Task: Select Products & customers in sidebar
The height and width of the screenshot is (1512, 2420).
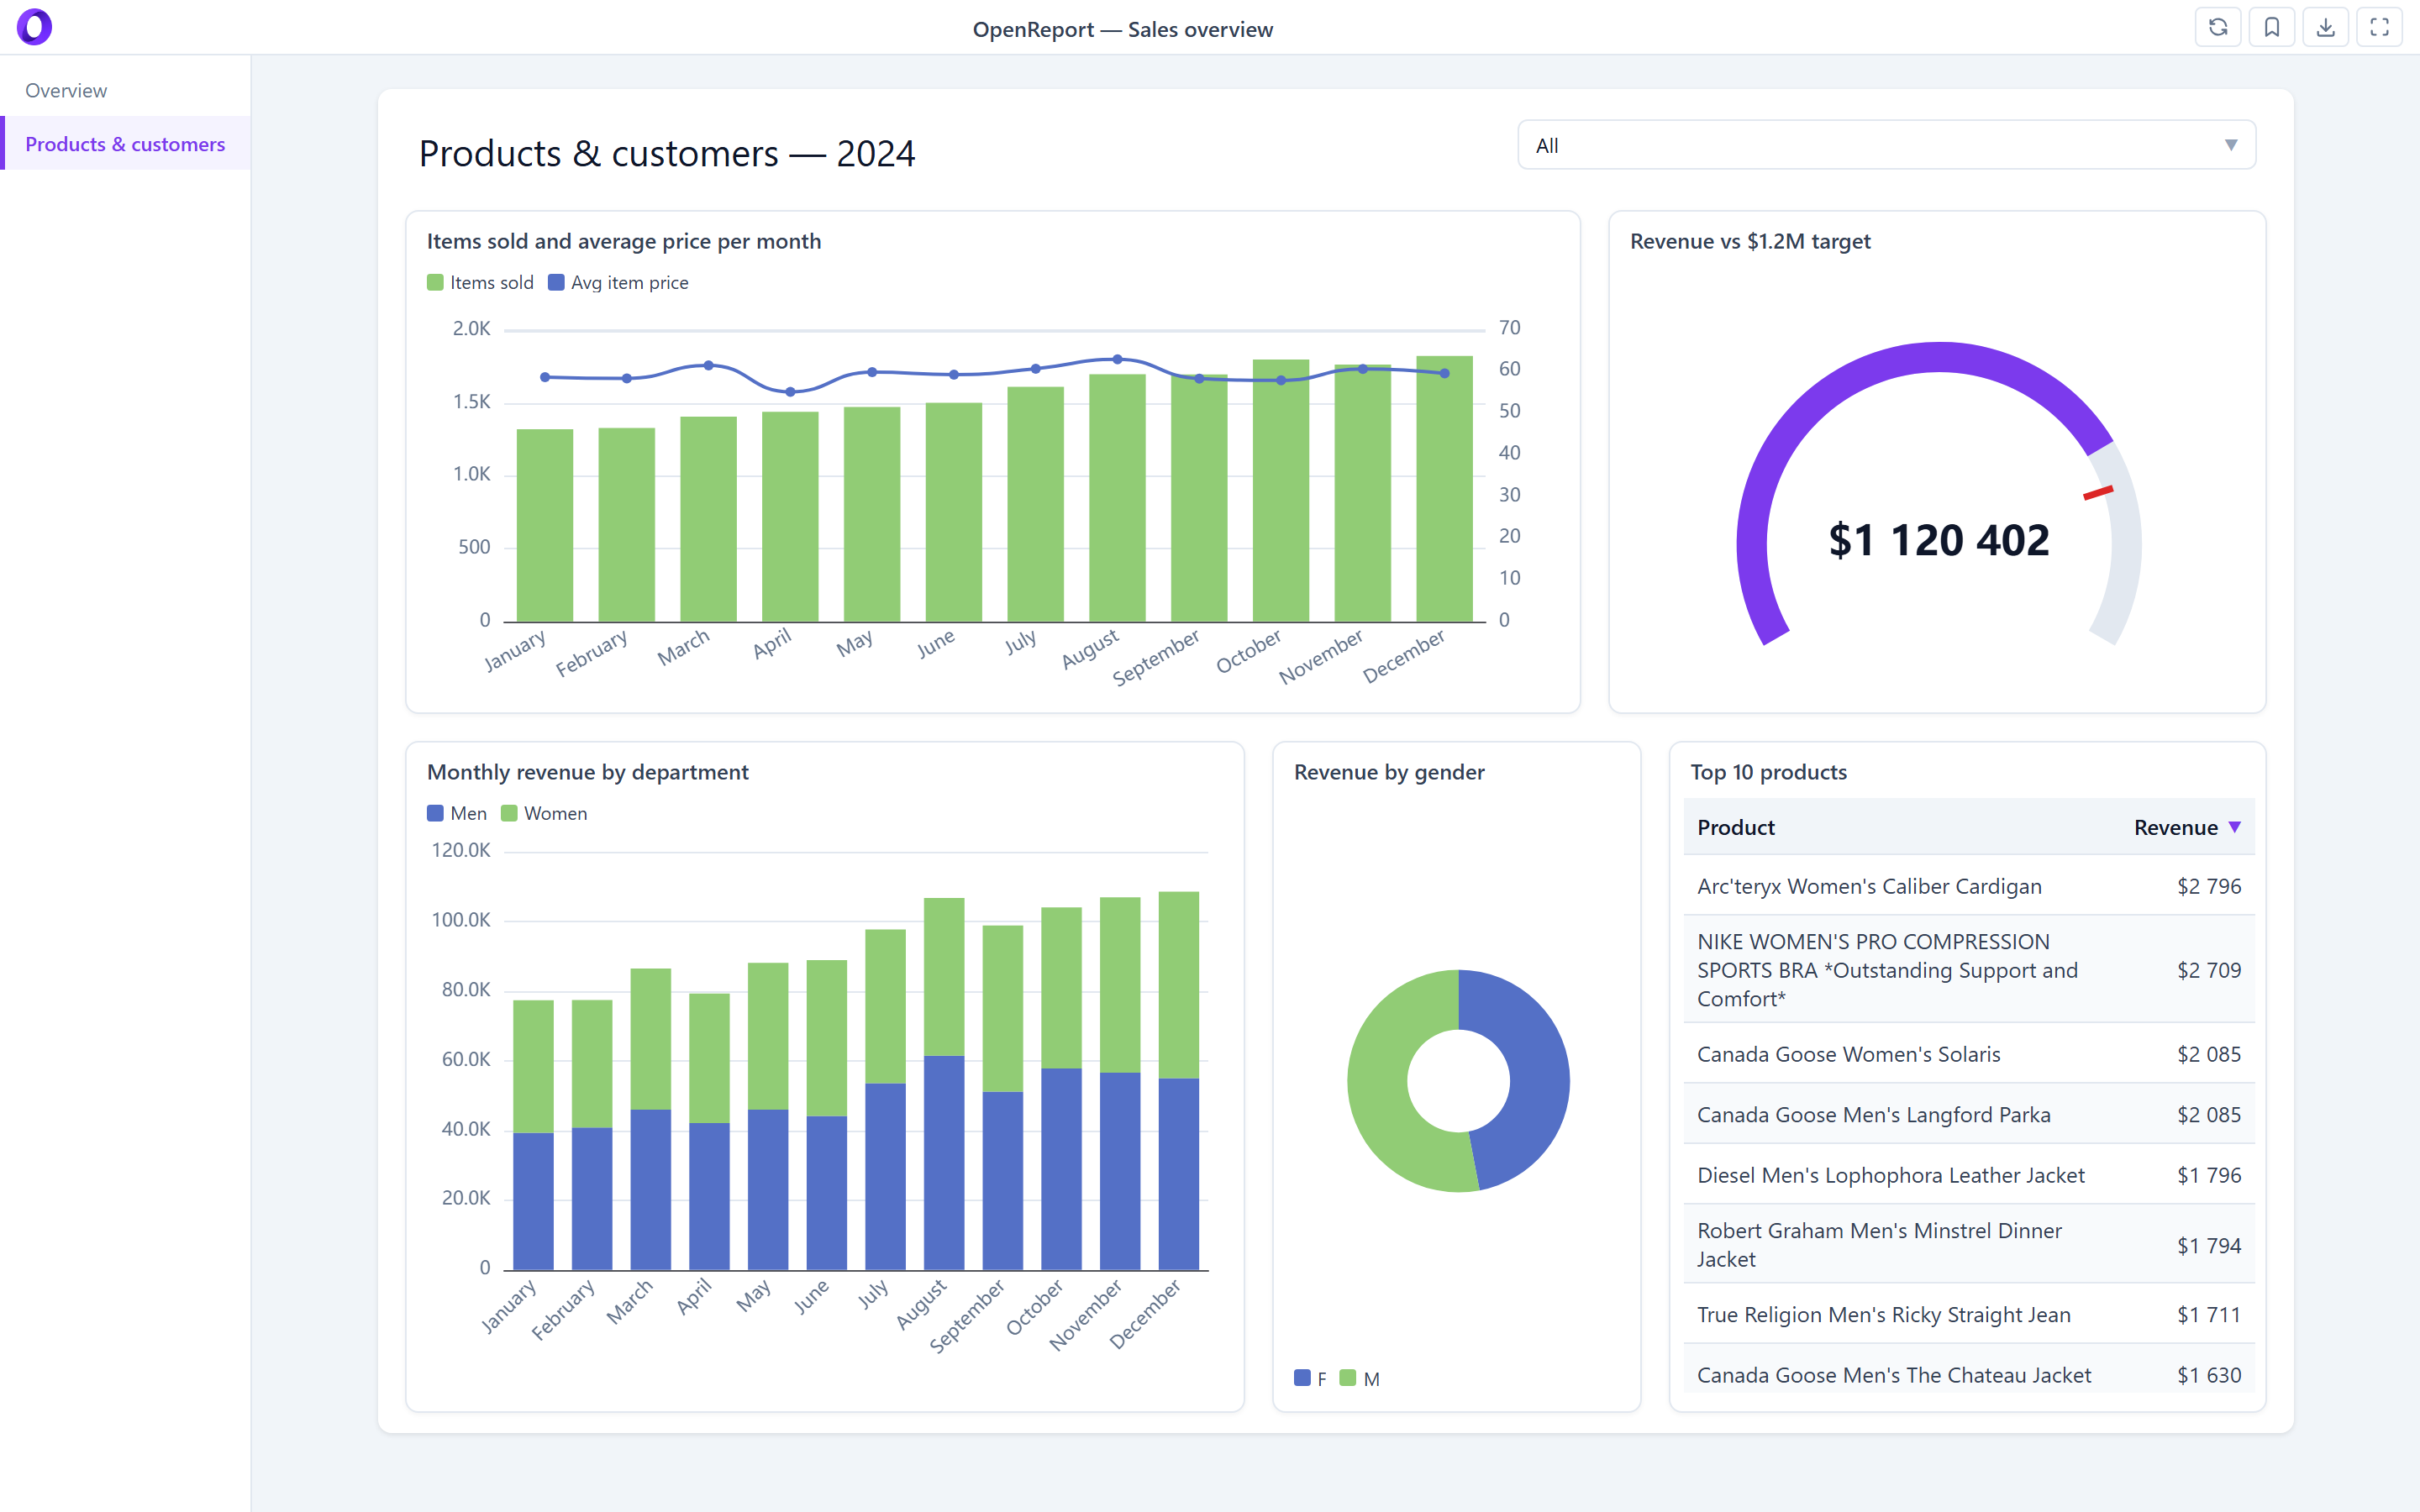Action: click(126, 144)
